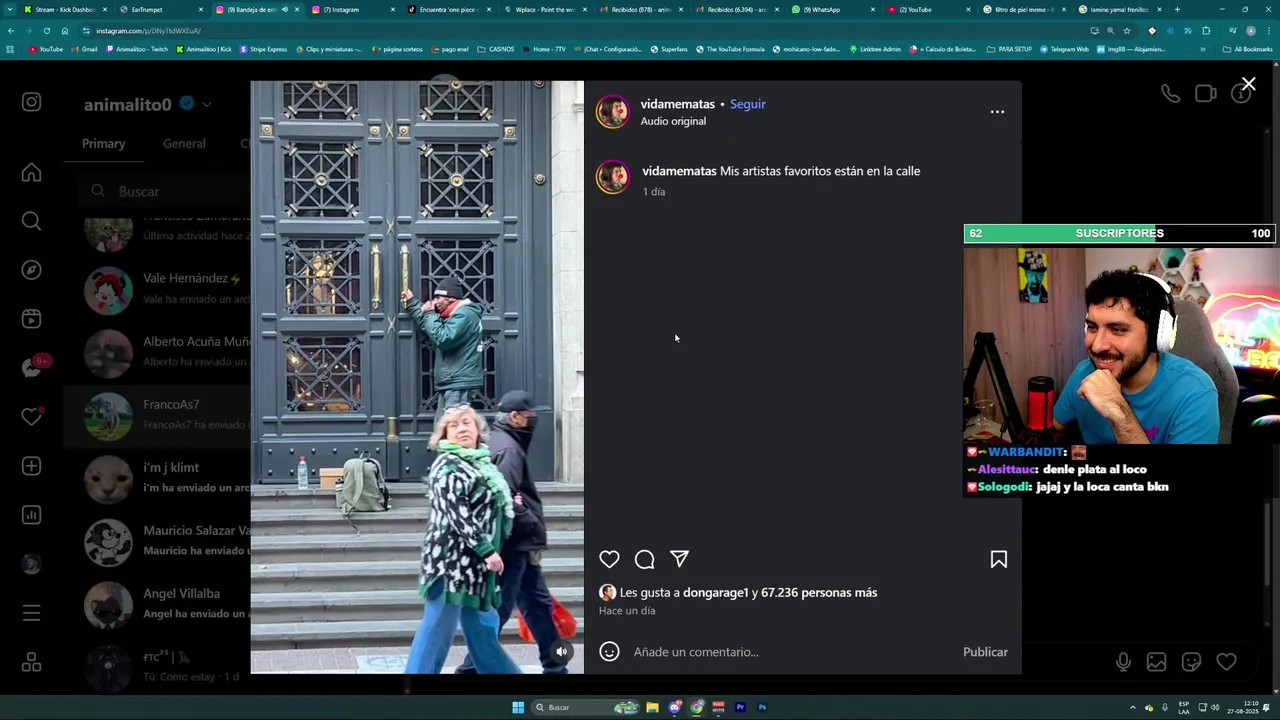Open the grid apps icon at sidebar bottom

pyautogui.click(x=31, y=662)
